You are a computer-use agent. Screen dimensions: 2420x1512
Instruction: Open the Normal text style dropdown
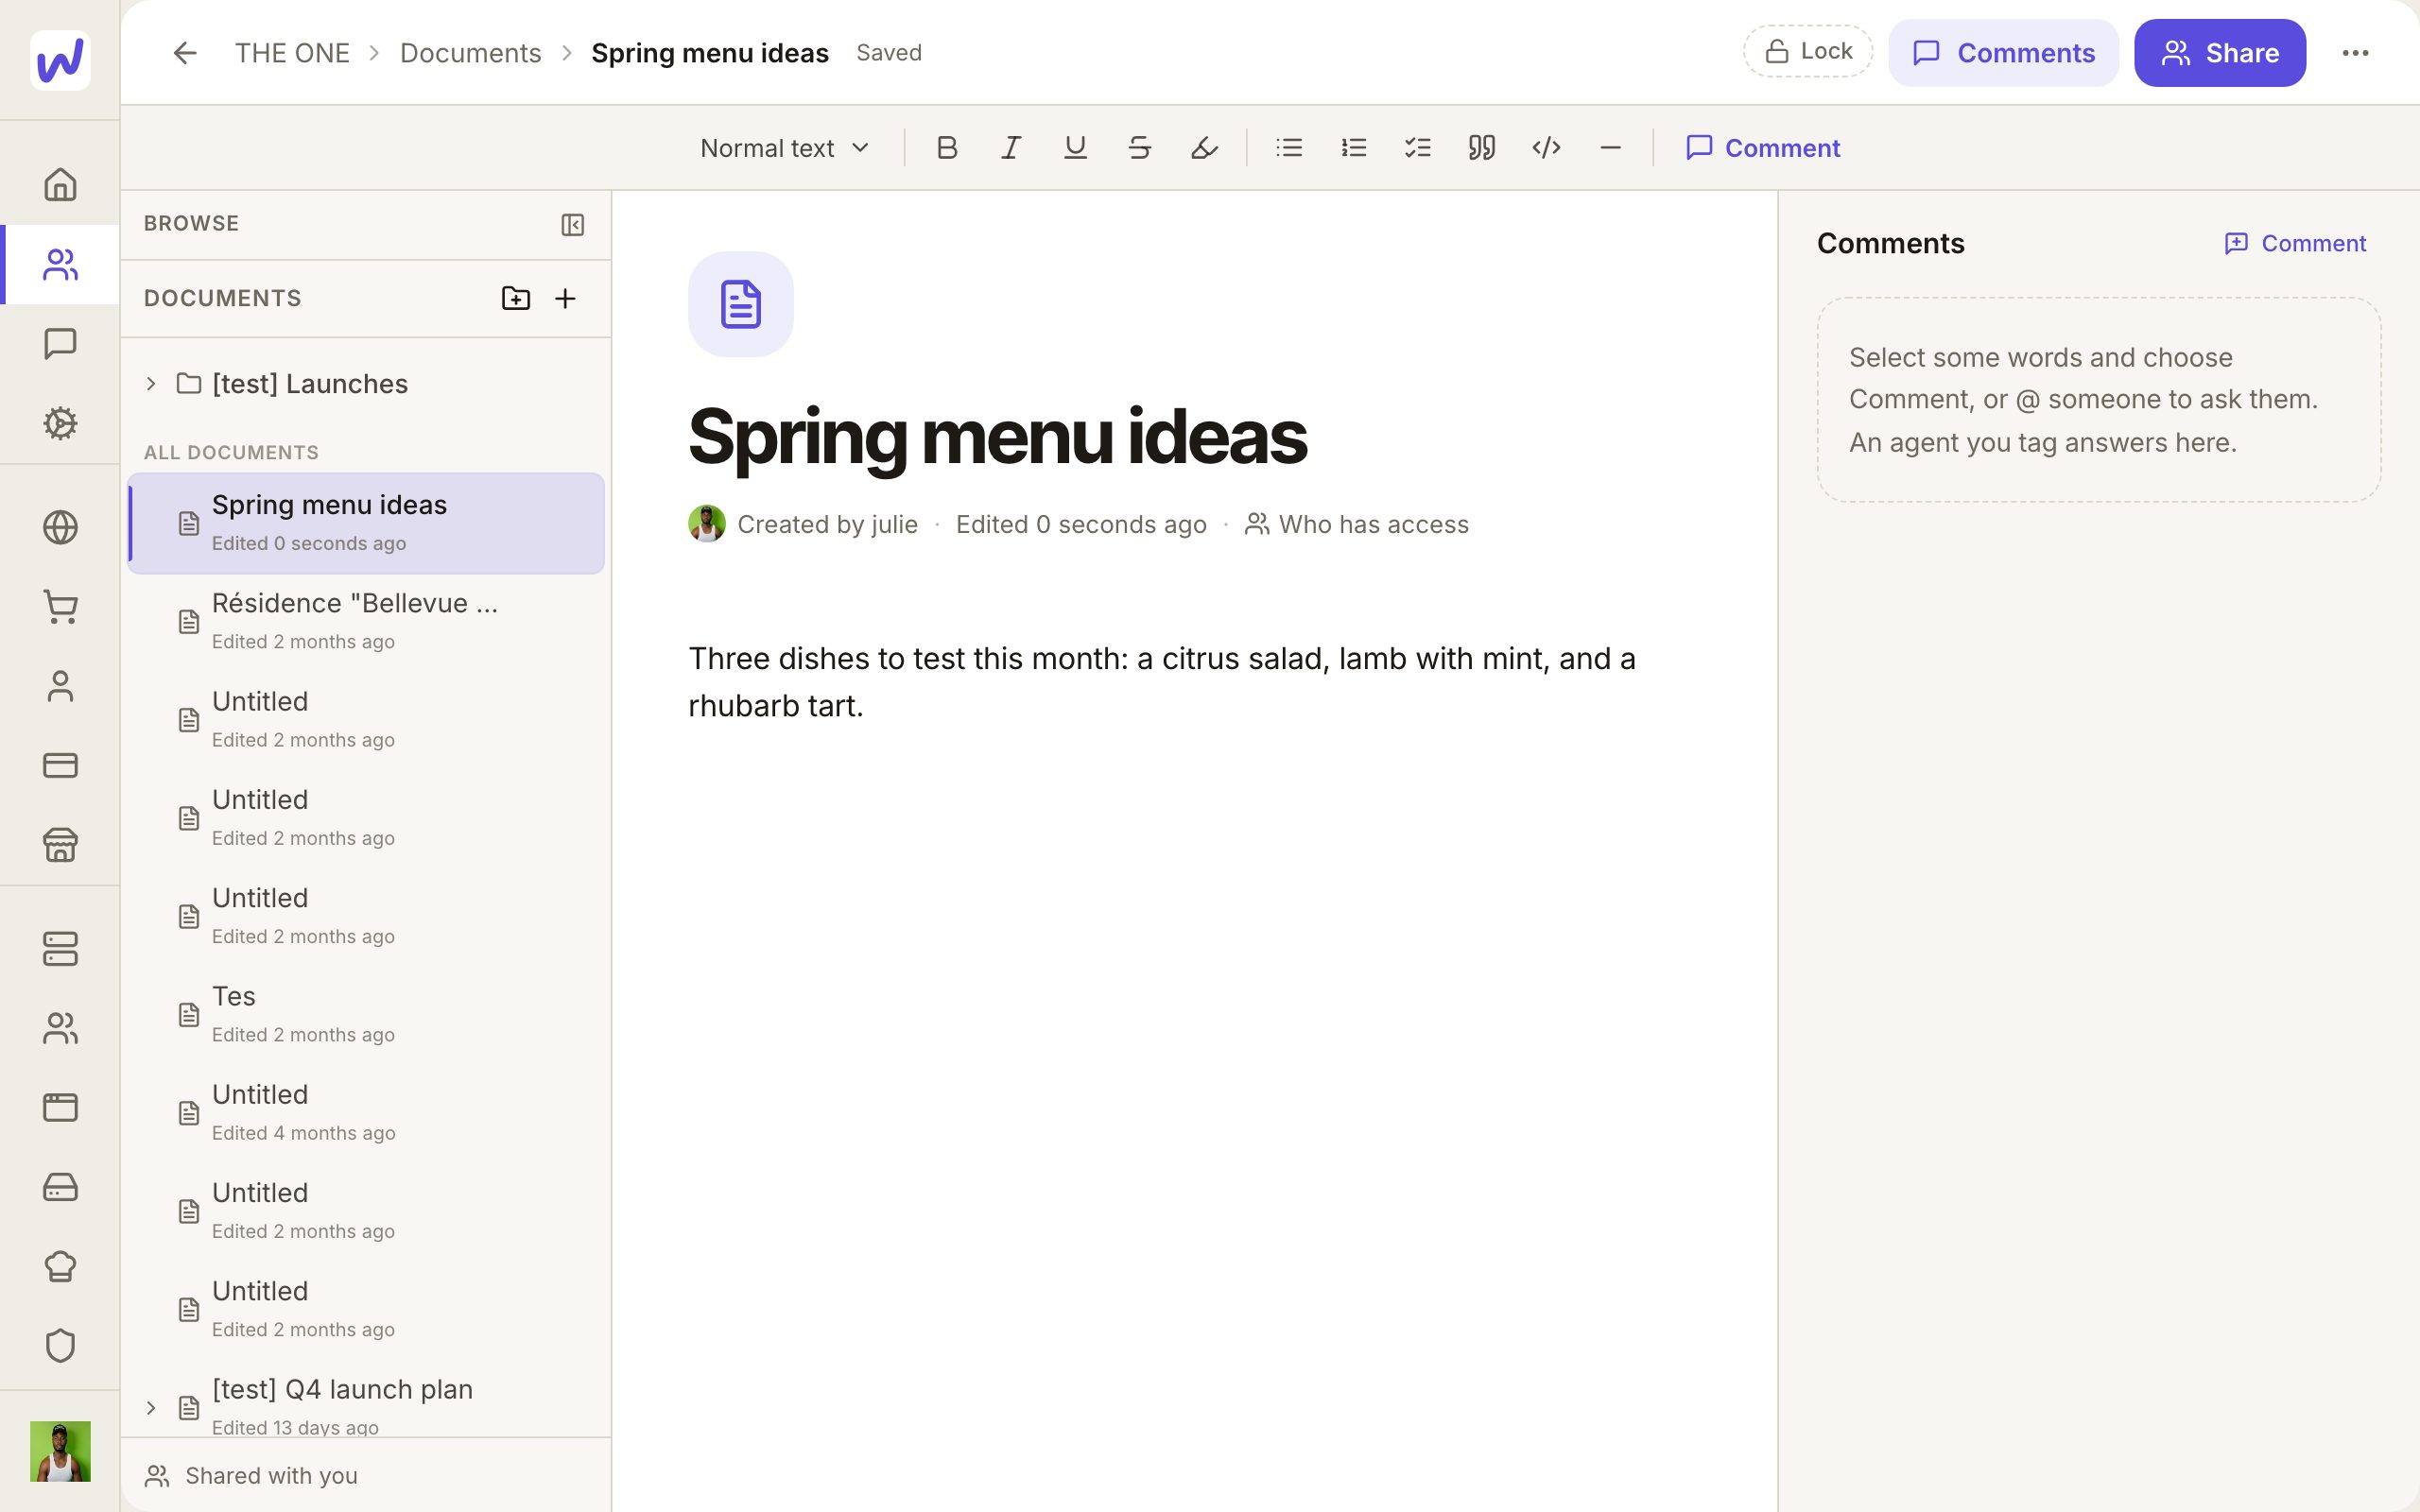[785, 148]
